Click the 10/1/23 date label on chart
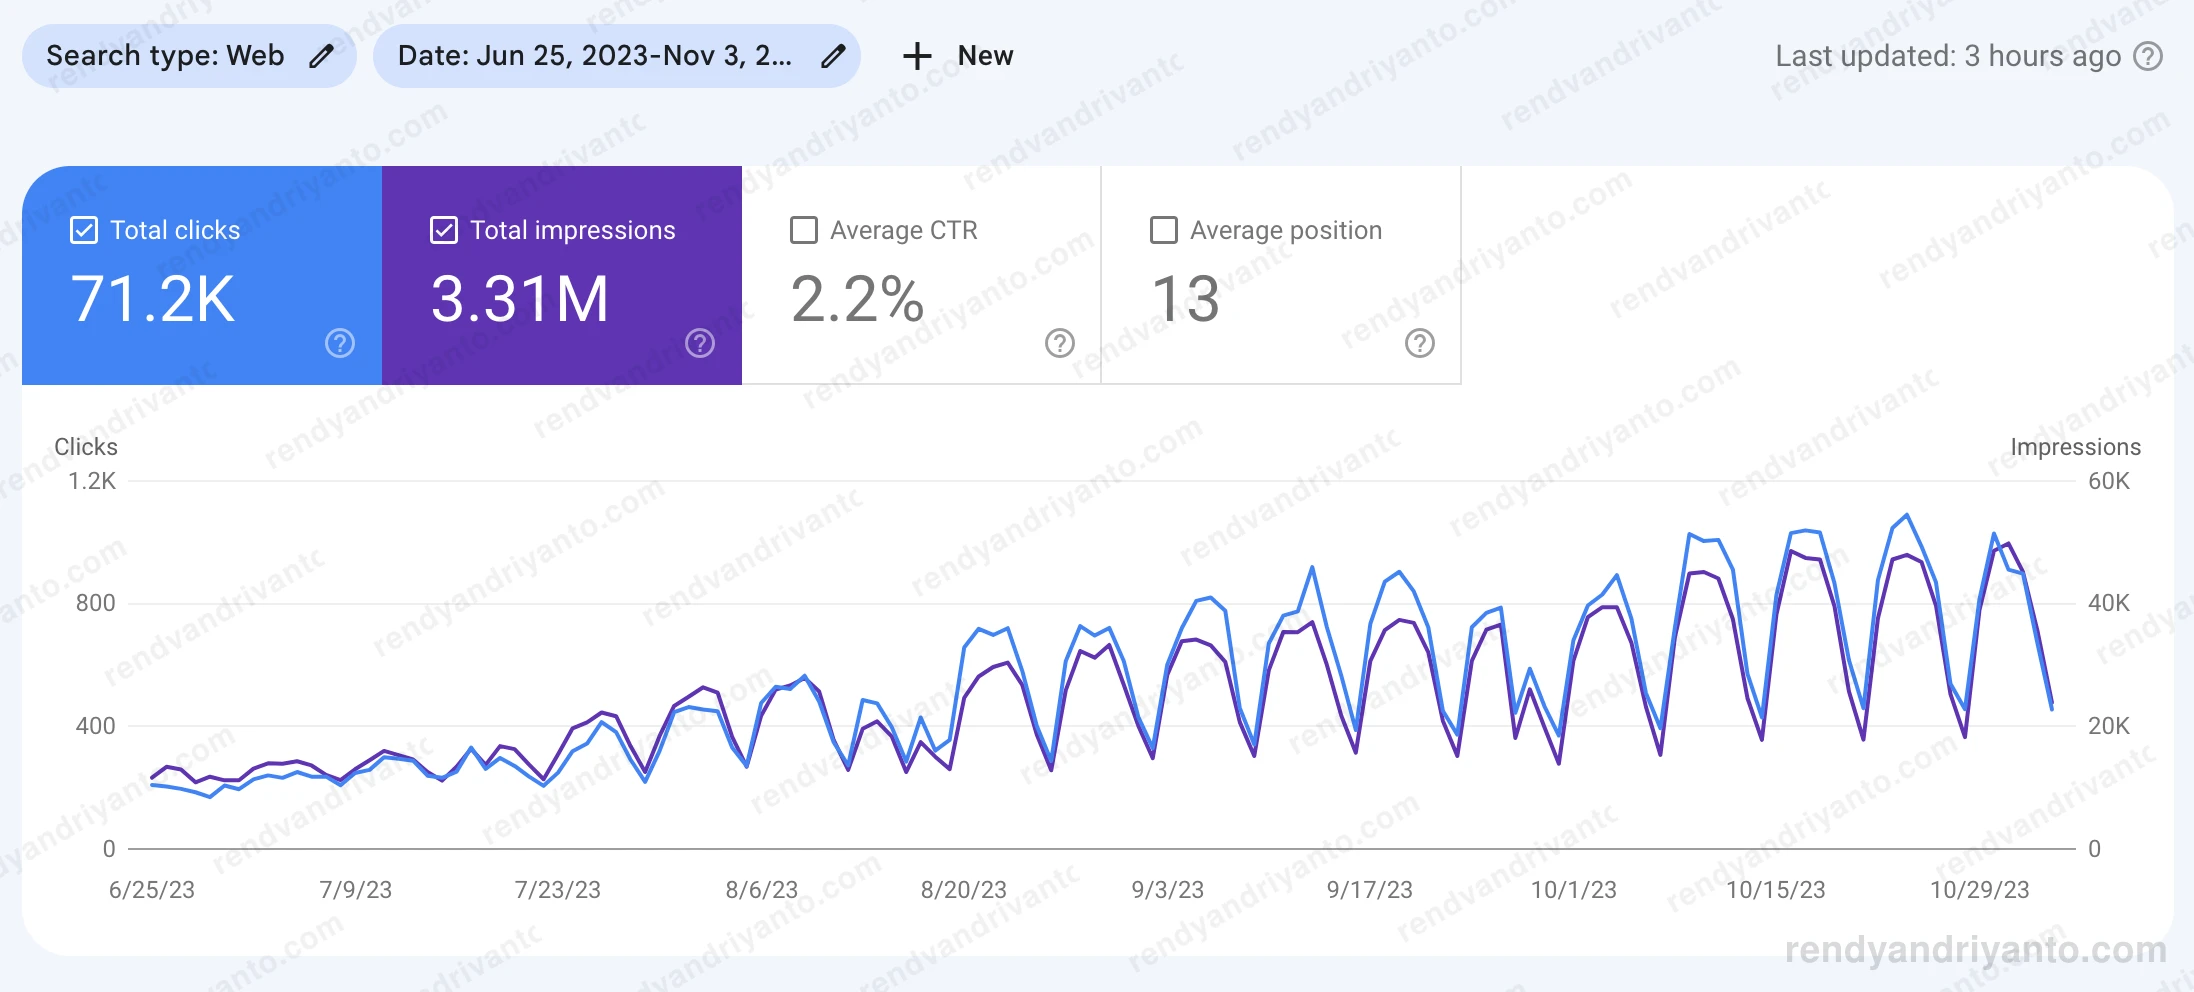Viewport: 2194px width, 992px height. point(1574,890)
